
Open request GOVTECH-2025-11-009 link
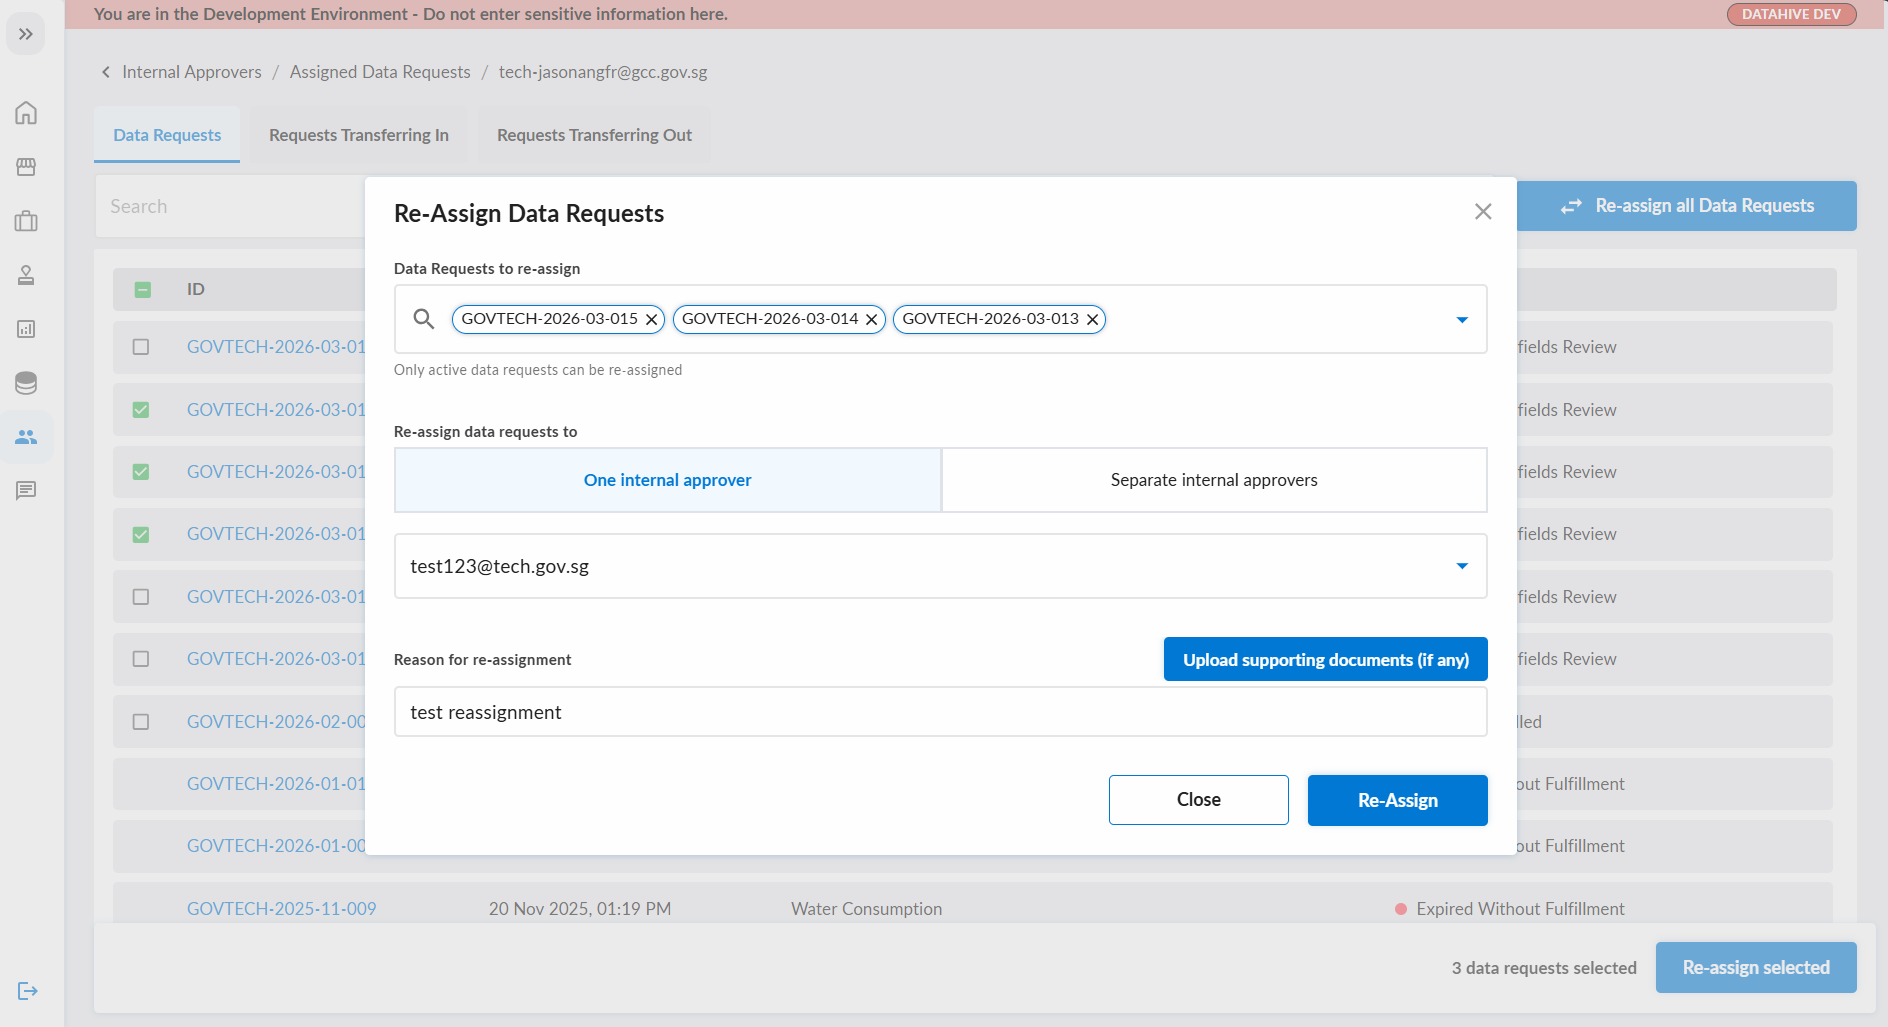tap(282, 909)
